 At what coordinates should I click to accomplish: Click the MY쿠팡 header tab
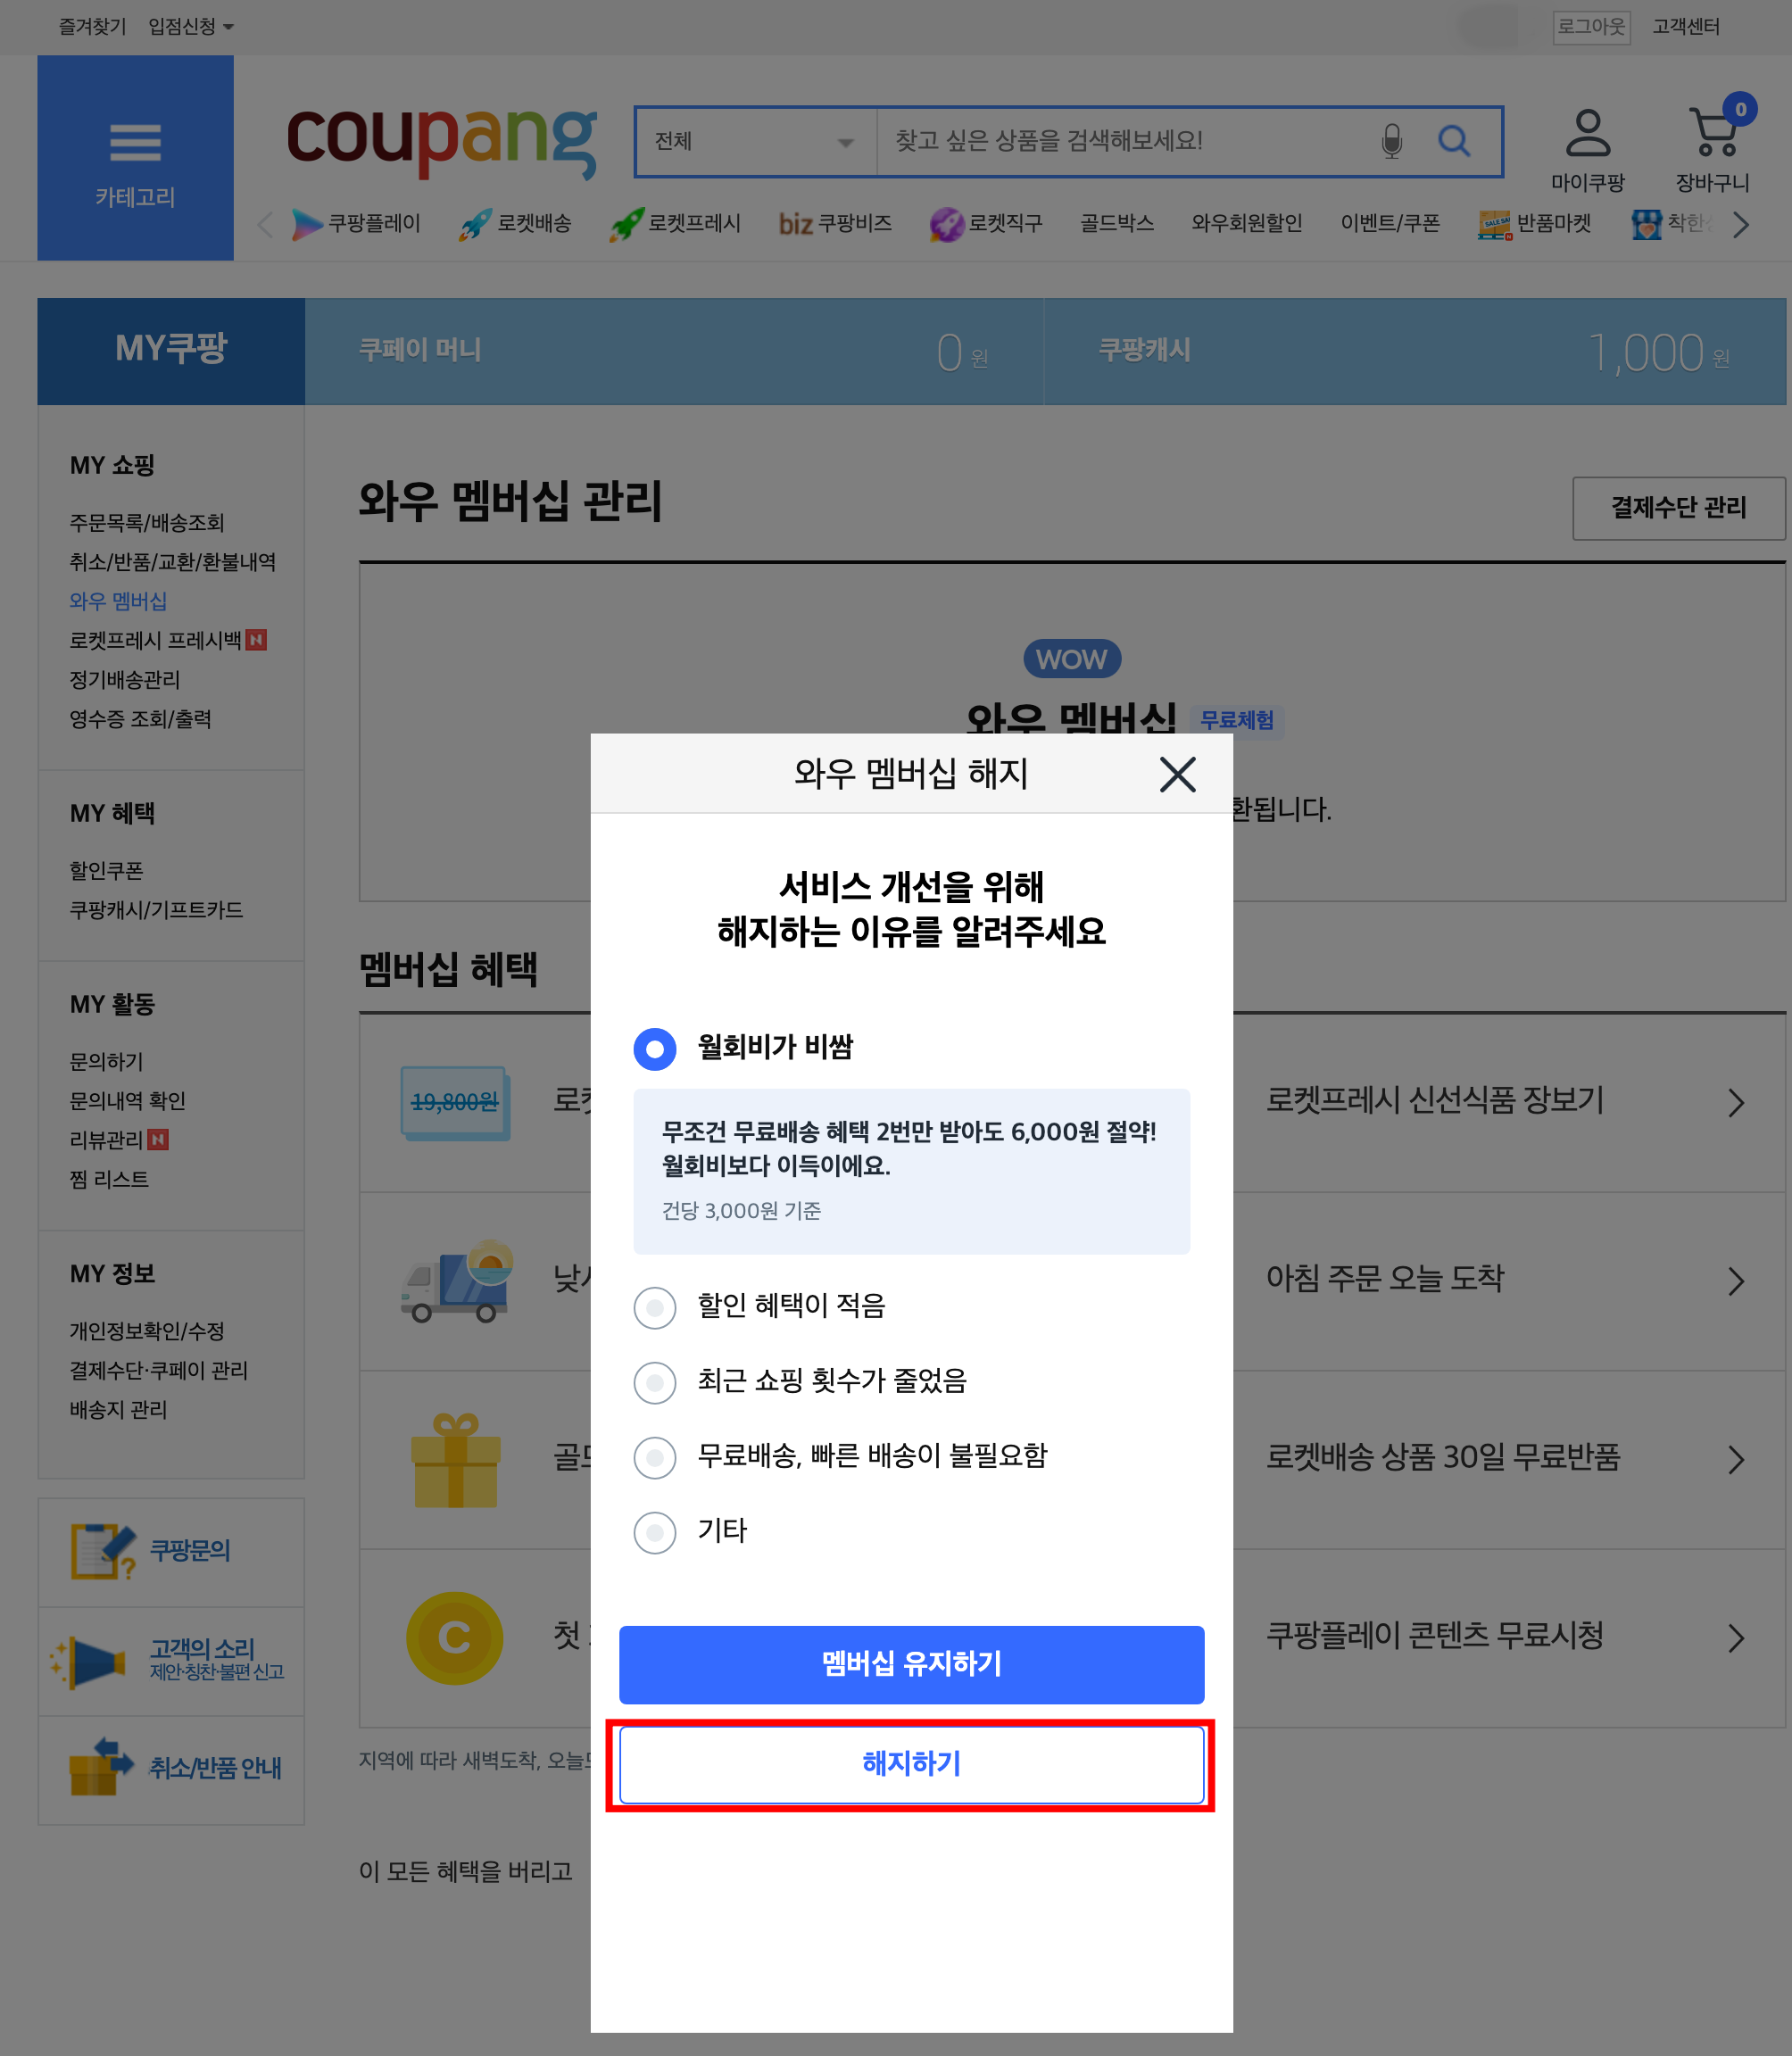(x=171, y=351)
